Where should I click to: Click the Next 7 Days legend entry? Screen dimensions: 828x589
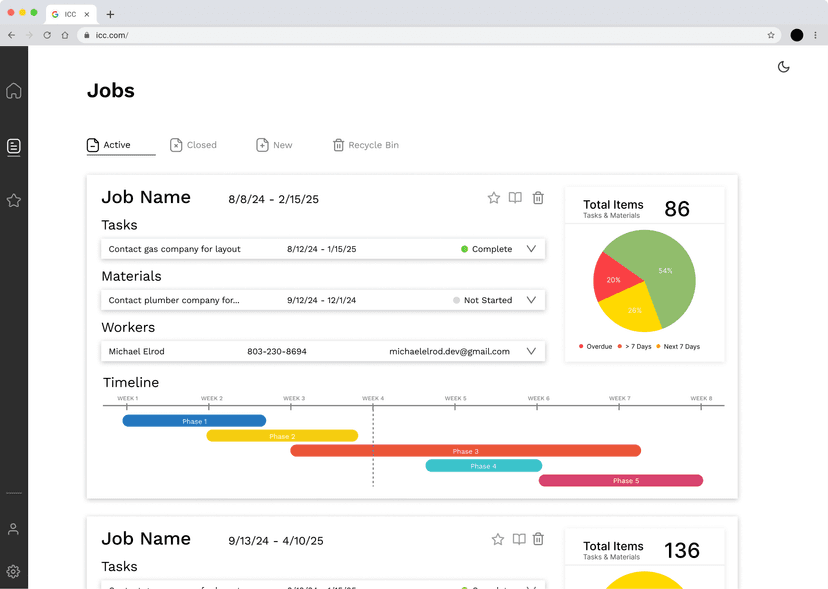point(678,347)
